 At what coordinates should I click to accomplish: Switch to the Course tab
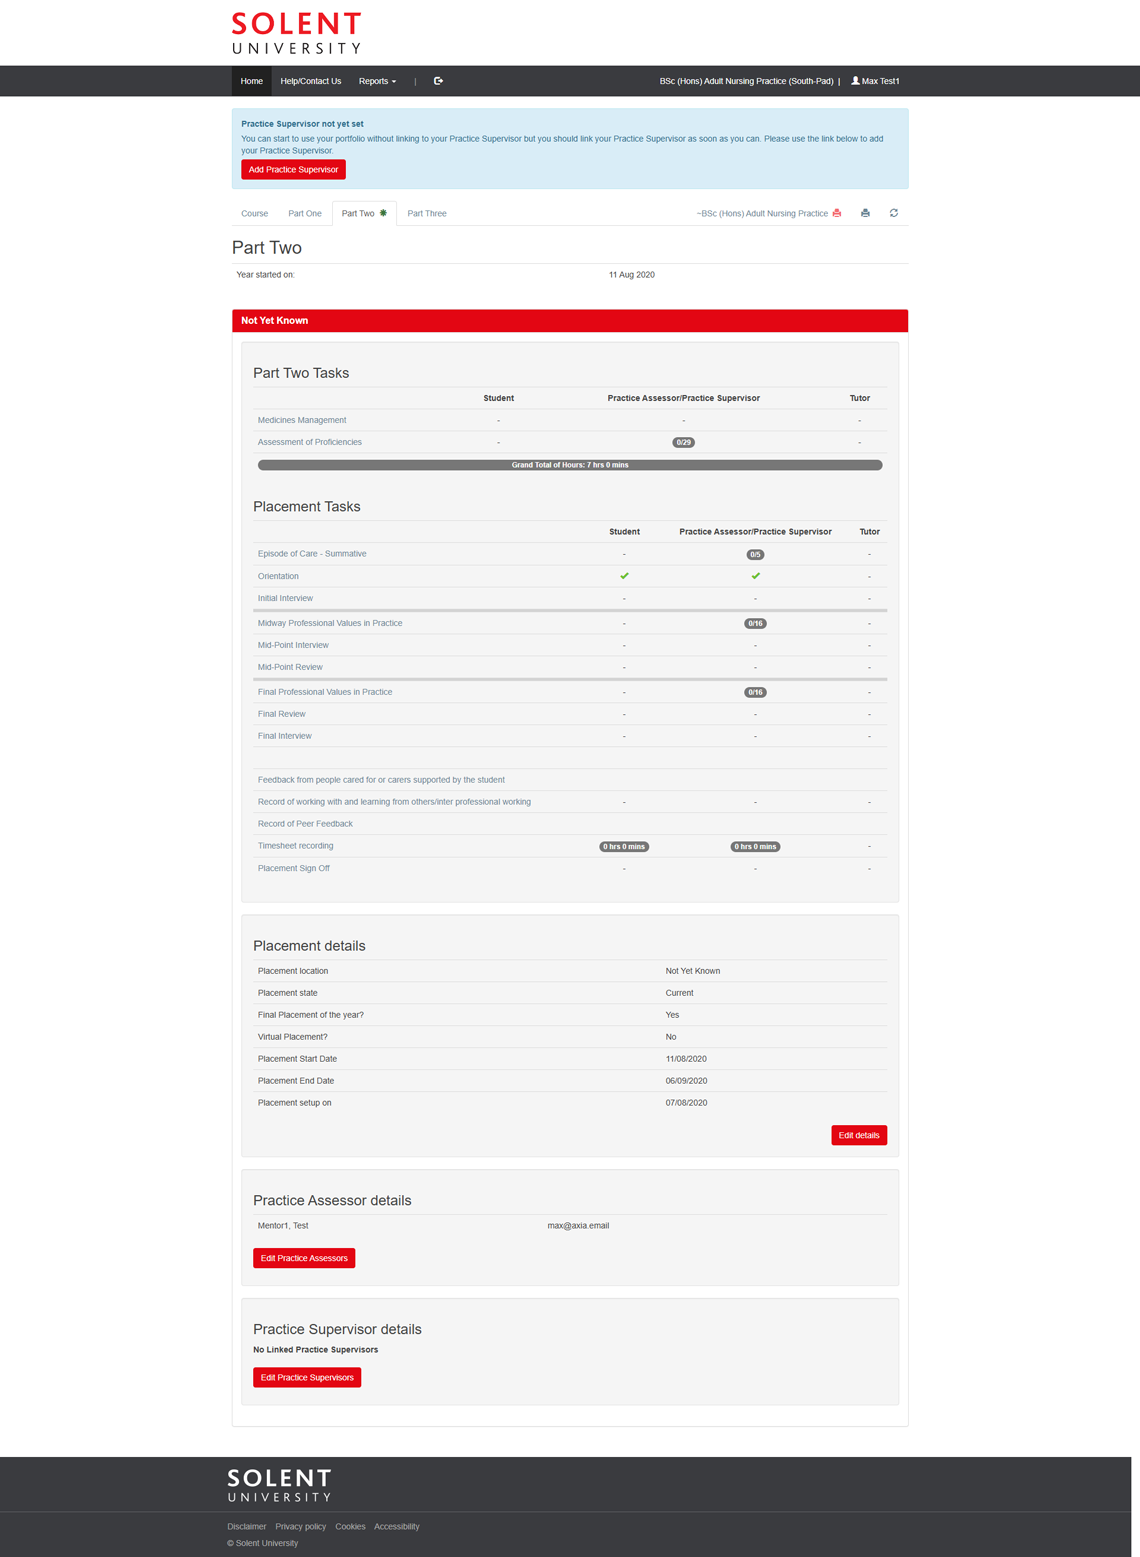click(x=254, y=213)
